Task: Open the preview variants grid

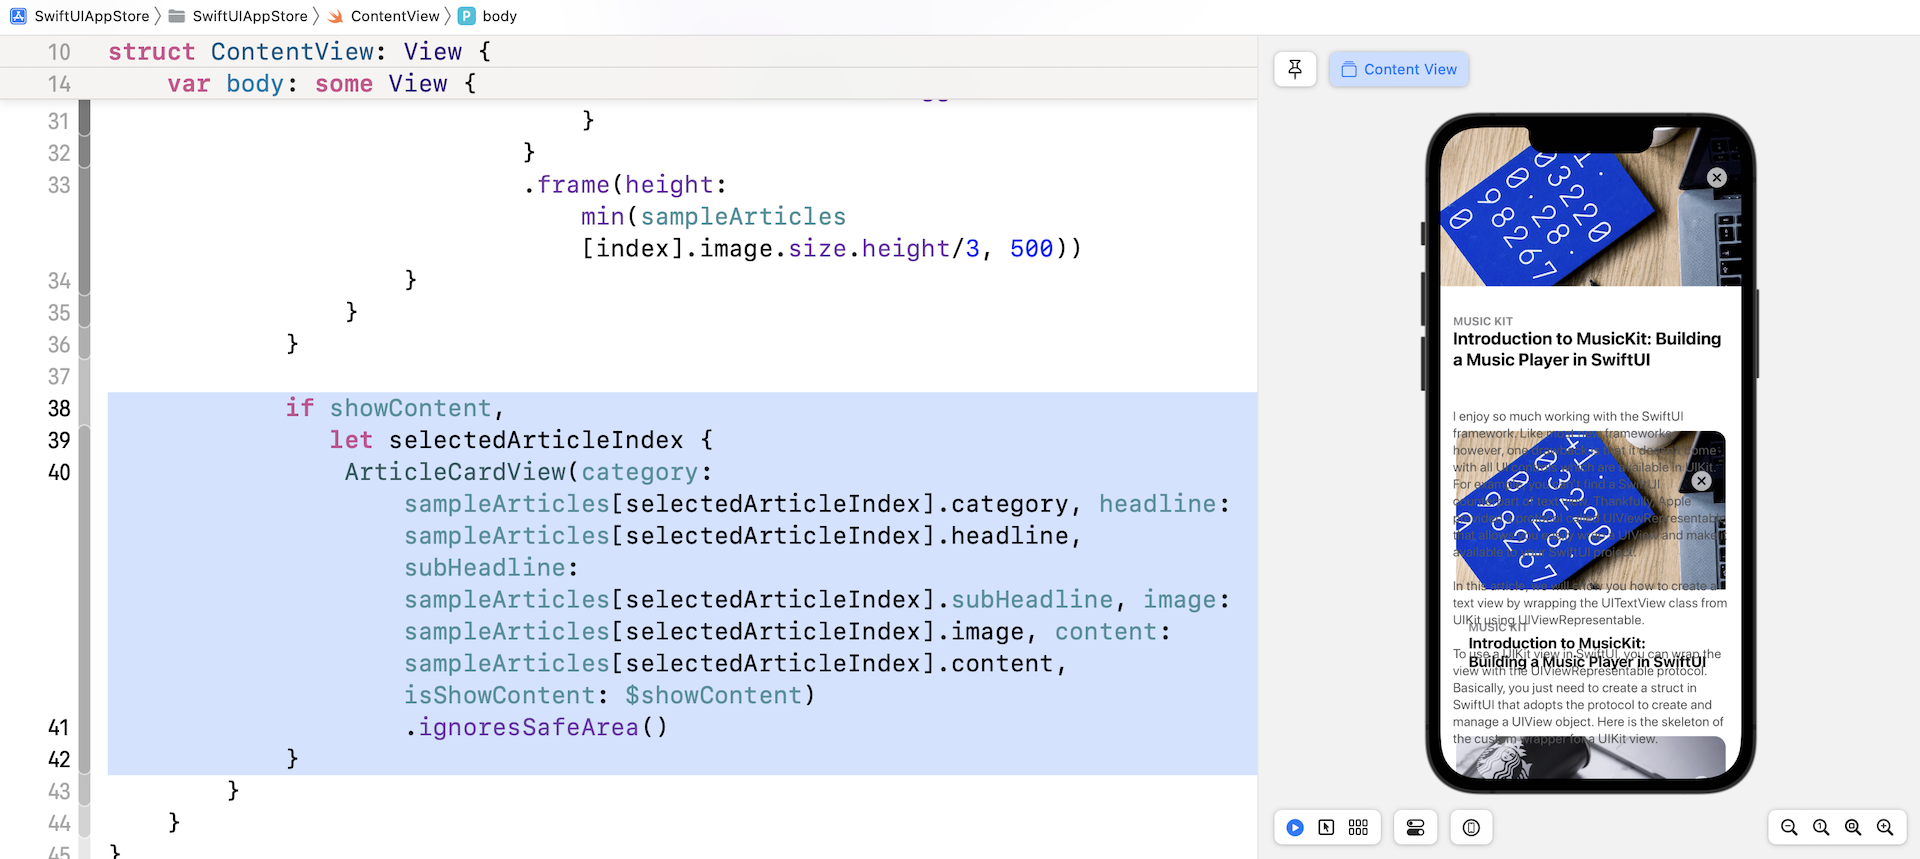Action: [x=1358, y=827]
